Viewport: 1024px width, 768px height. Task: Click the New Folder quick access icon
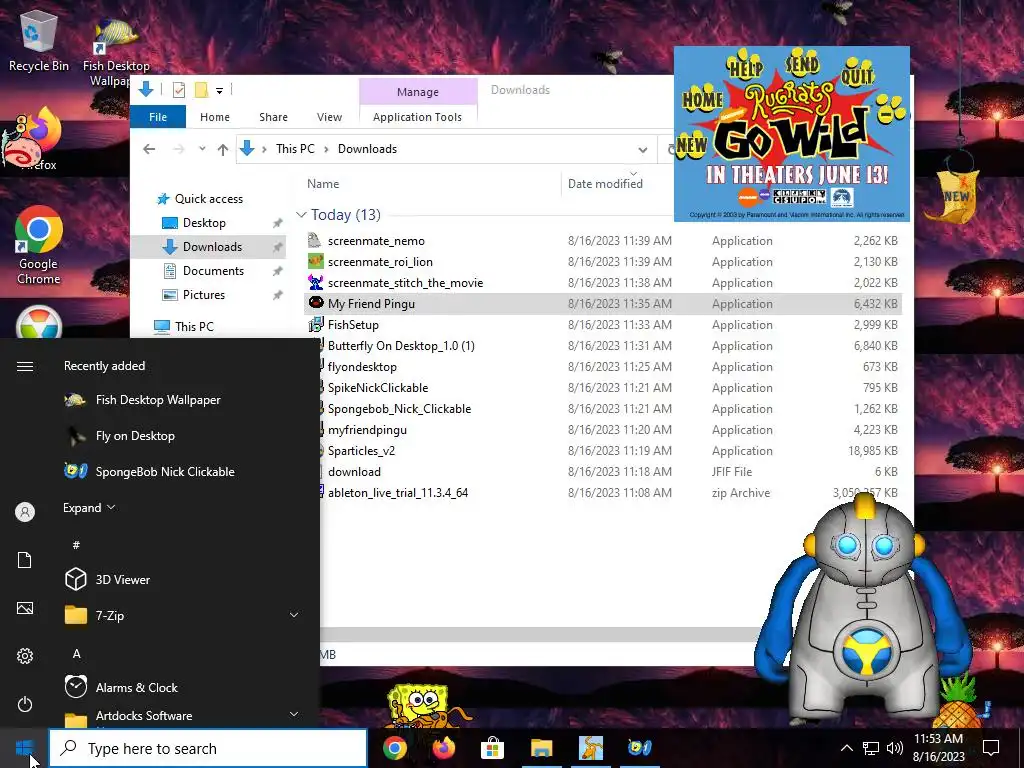[x=202, y=89]
